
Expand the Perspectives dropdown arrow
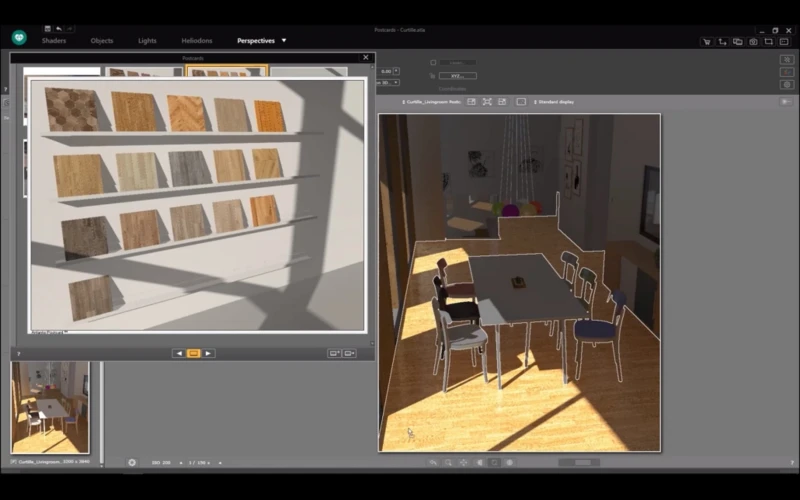pyautogui.click(x=284, y=41)
